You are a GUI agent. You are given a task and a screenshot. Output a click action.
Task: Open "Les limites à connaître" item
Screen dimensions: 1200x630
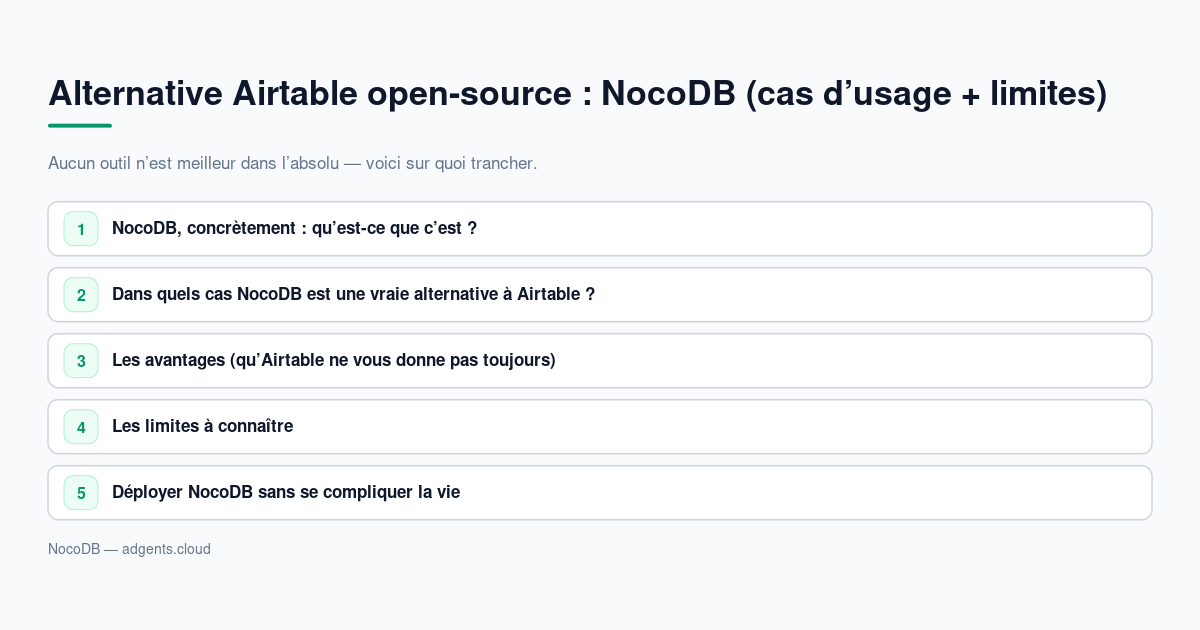(x=600, y=427)
